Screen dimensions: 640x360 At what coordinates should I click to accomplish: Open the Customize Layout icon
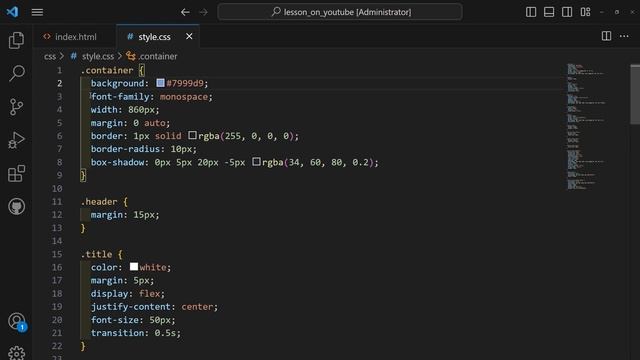[x=585, y=12]
